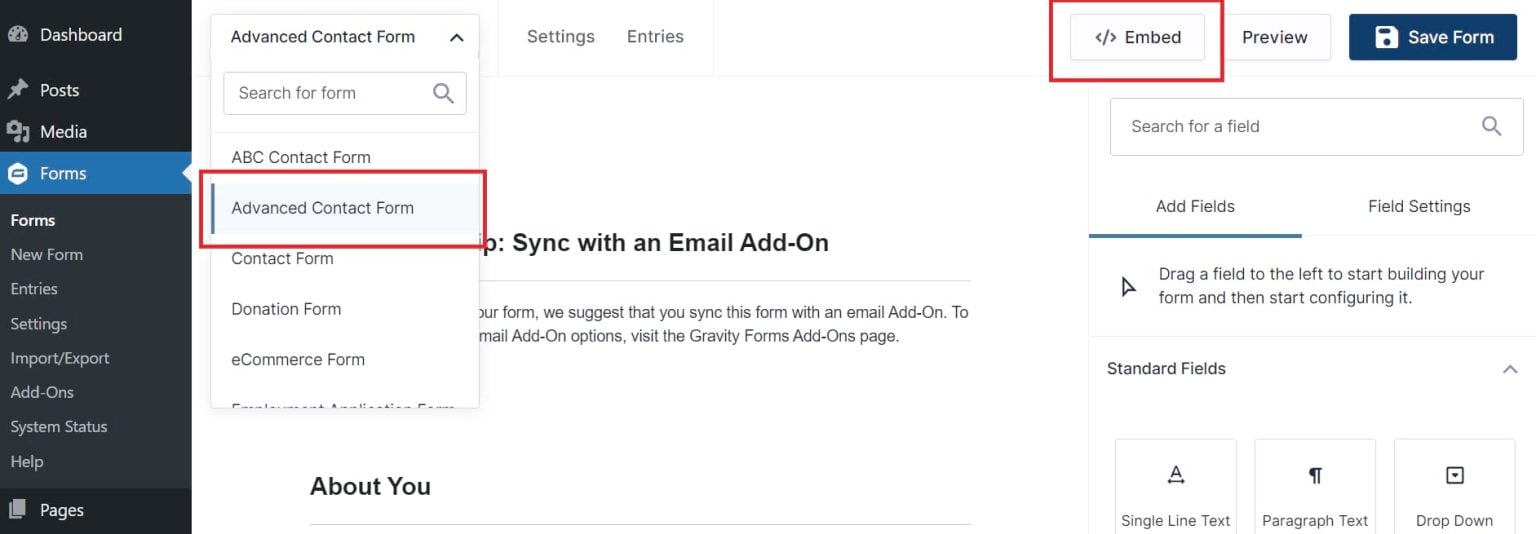
Task: Open Import/Export in the Forms submenu
Action: pos(60,358)
